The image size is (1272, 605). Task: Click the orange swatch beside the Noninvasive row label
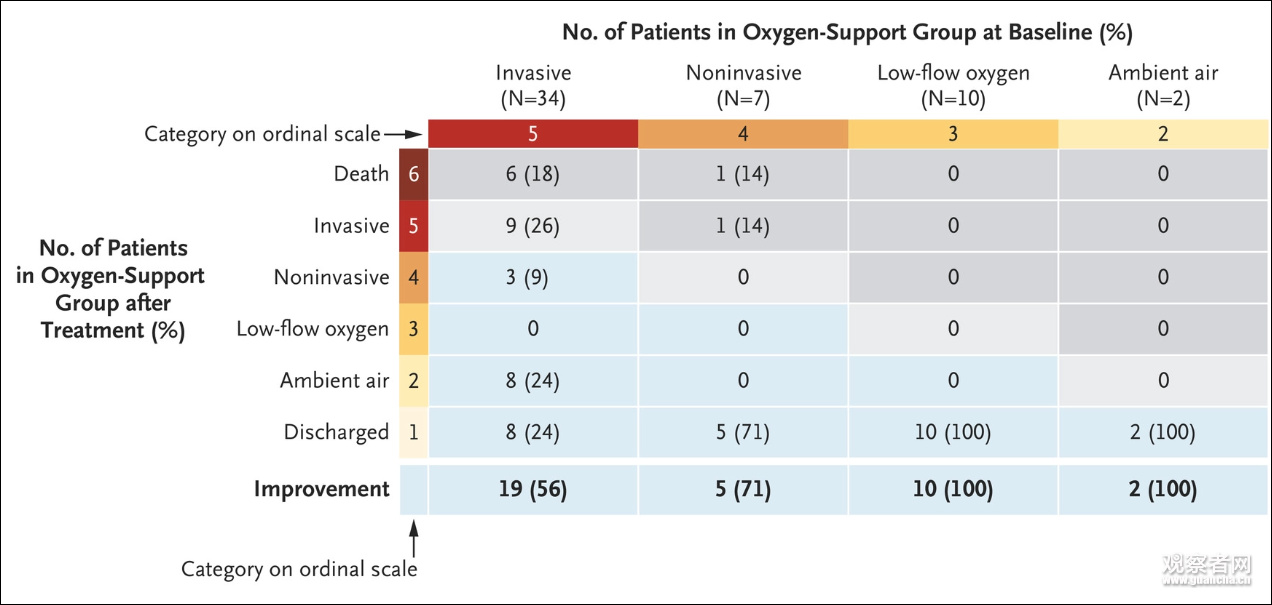click(413, 277)
